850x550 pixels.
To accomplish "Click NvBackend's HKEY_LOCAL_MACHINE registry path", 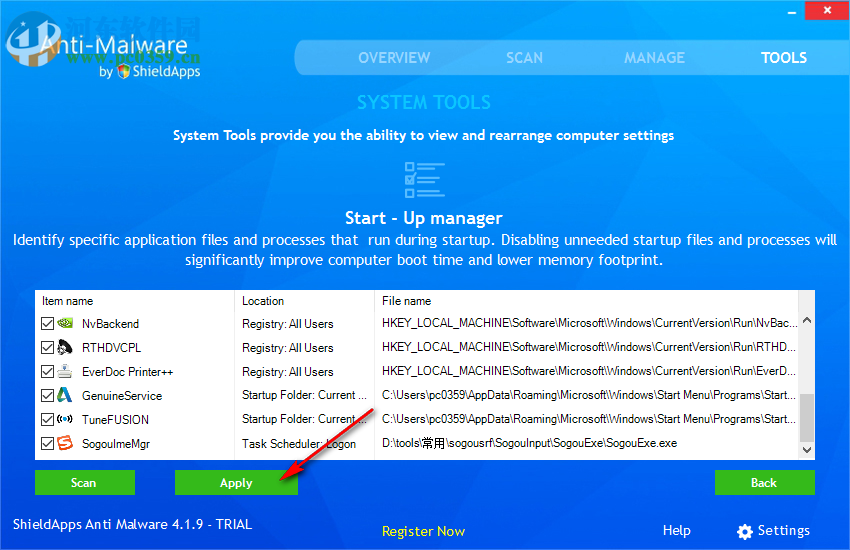I will click(x=589, y=323).
